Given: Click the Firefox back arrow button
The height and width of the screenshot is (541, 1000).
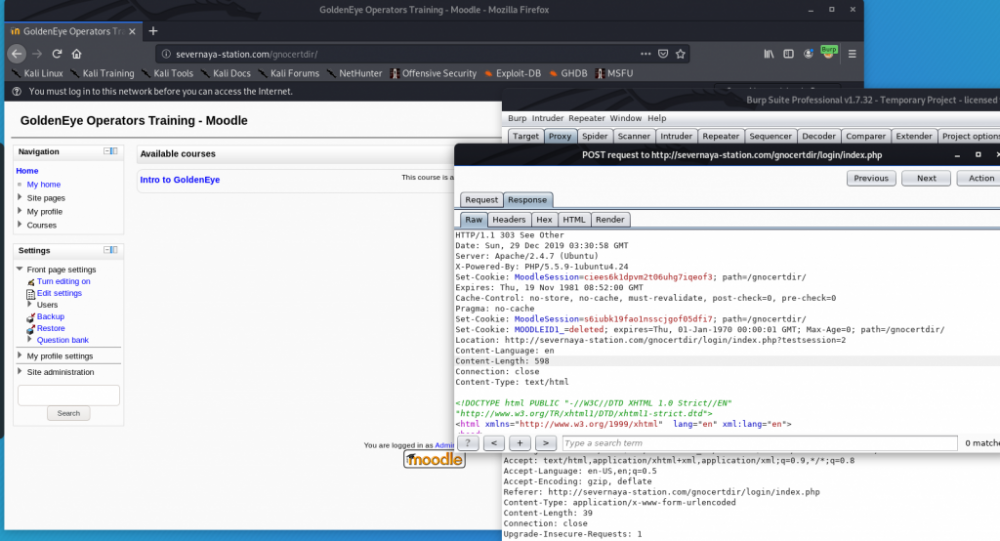Looking at the screenshot, I should (17, 54).
